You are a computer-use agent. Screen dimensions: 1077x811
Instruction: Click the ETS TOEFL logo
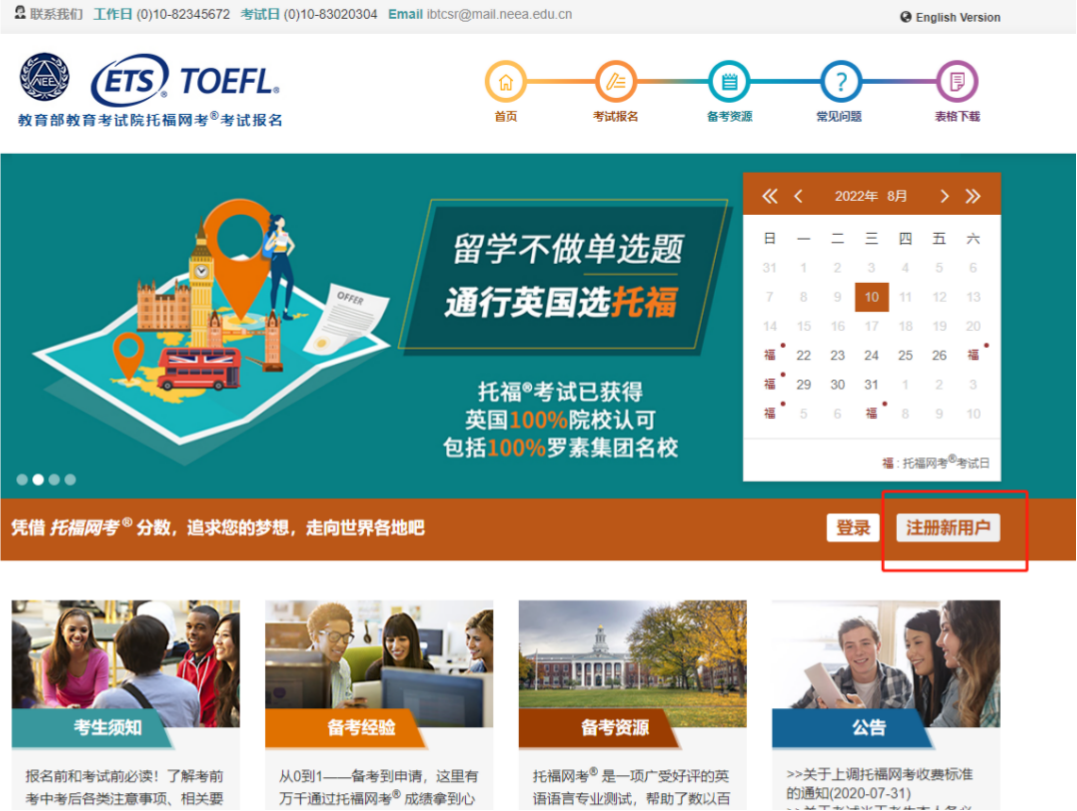185,79
